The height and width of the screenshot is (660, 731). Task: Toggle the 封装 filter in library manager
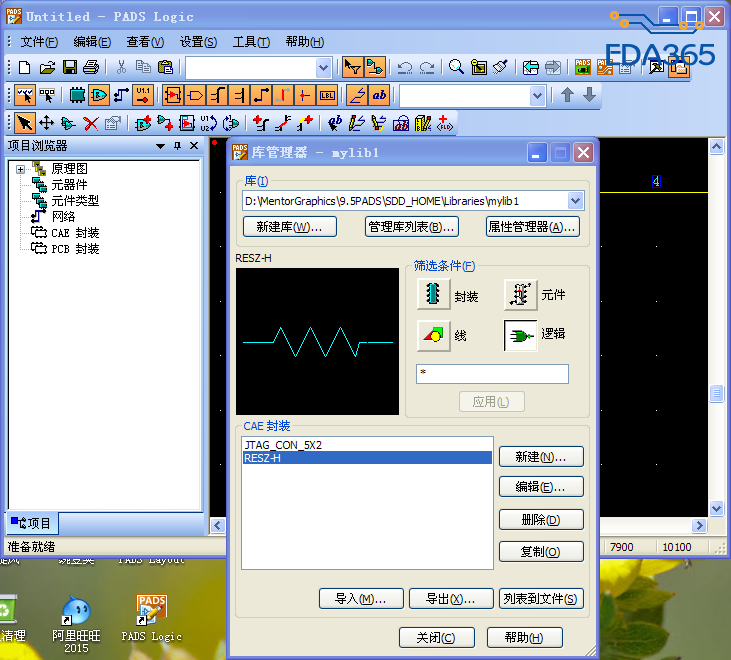pyautogui.click(x=434, y=294)
